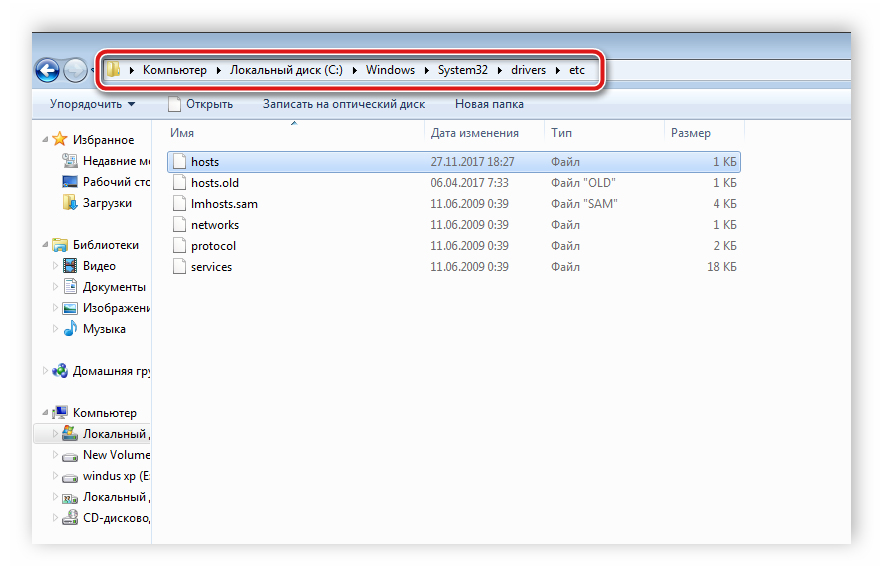Viewport: 883px width, 576px height.
Task: Click Windows in the address path
Action: 390,70
